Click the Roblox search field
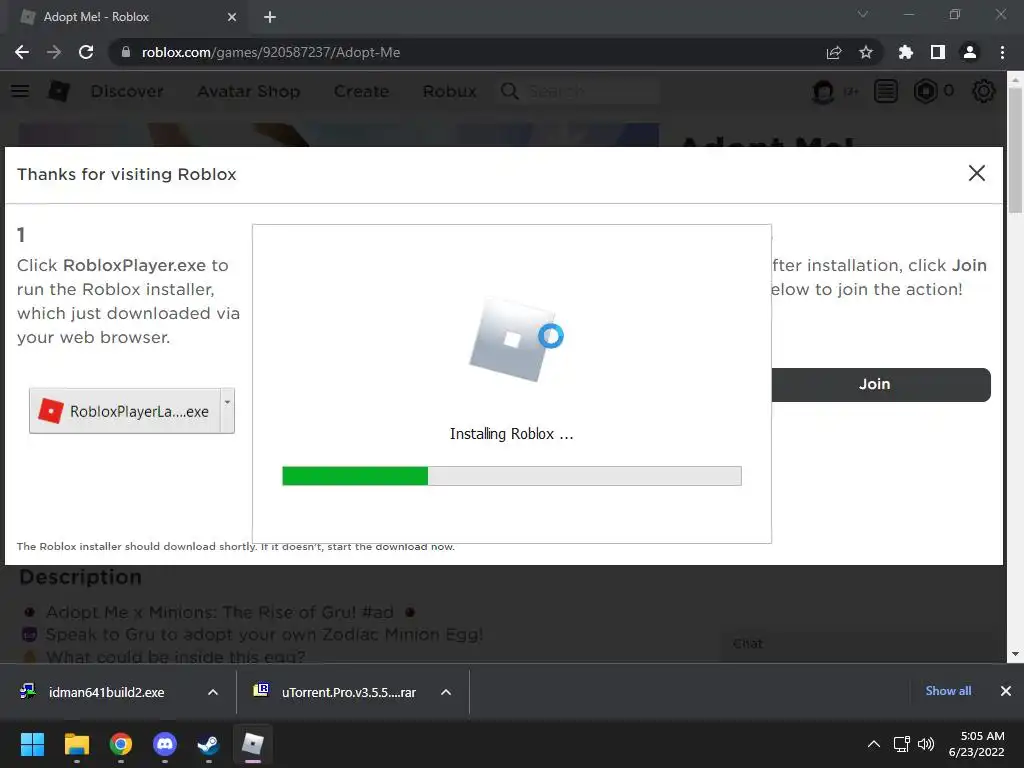 click(x=579, y=91)
